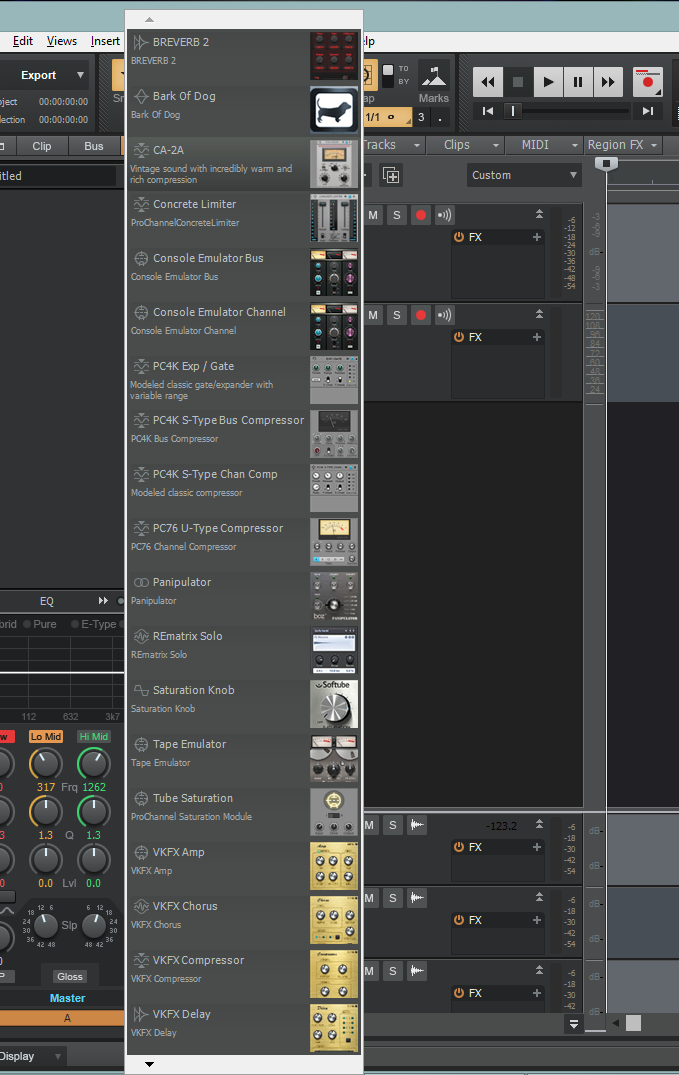Click the Gloss button in EQ
The height and width of the screenshot is (1075, 679).
point(70,976)
